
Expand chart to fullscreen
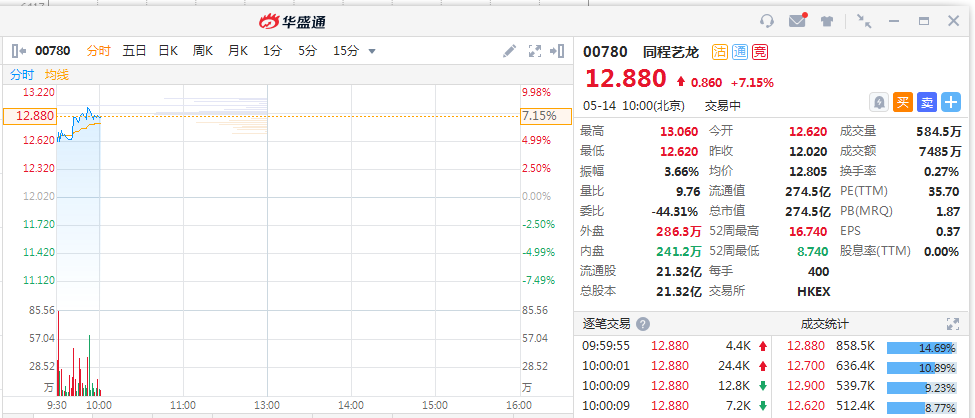[x=534, y=51]
